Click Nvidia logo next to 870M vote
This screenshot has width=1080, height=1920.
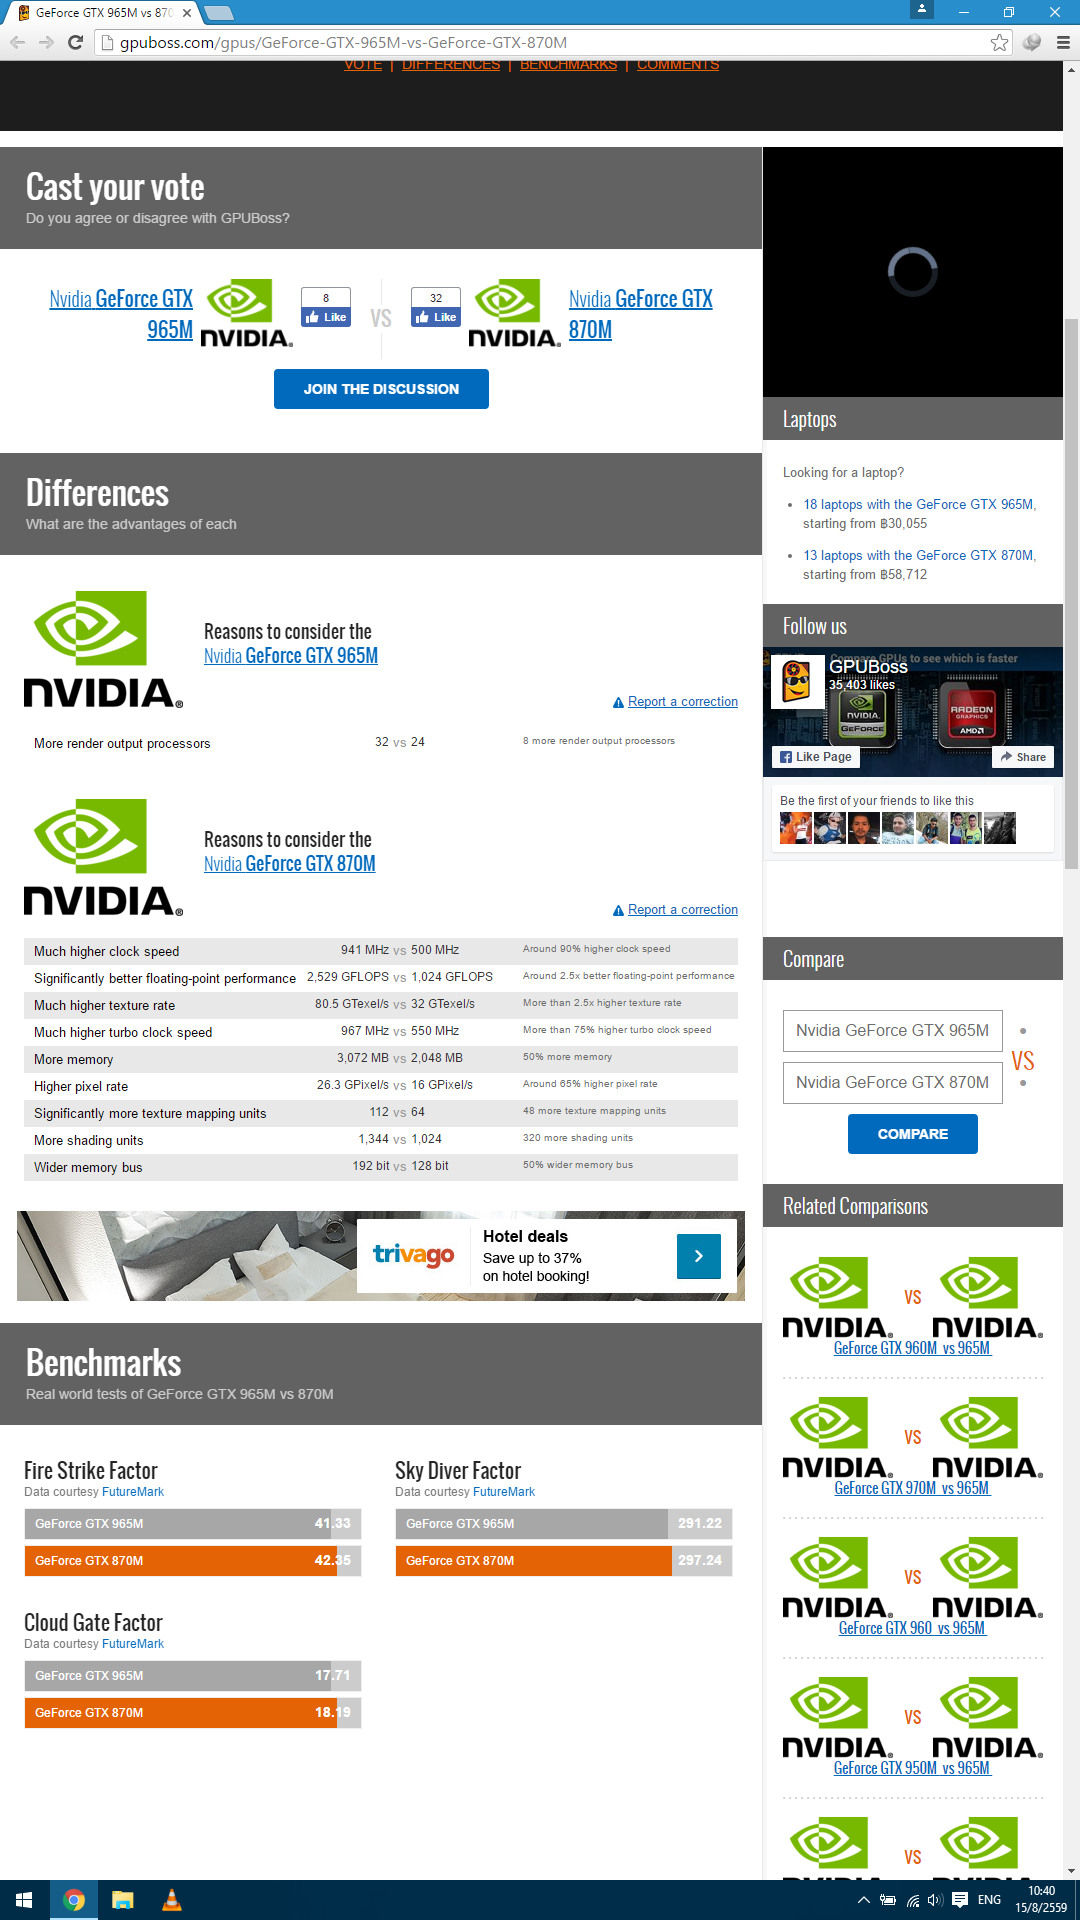(514, 314)
